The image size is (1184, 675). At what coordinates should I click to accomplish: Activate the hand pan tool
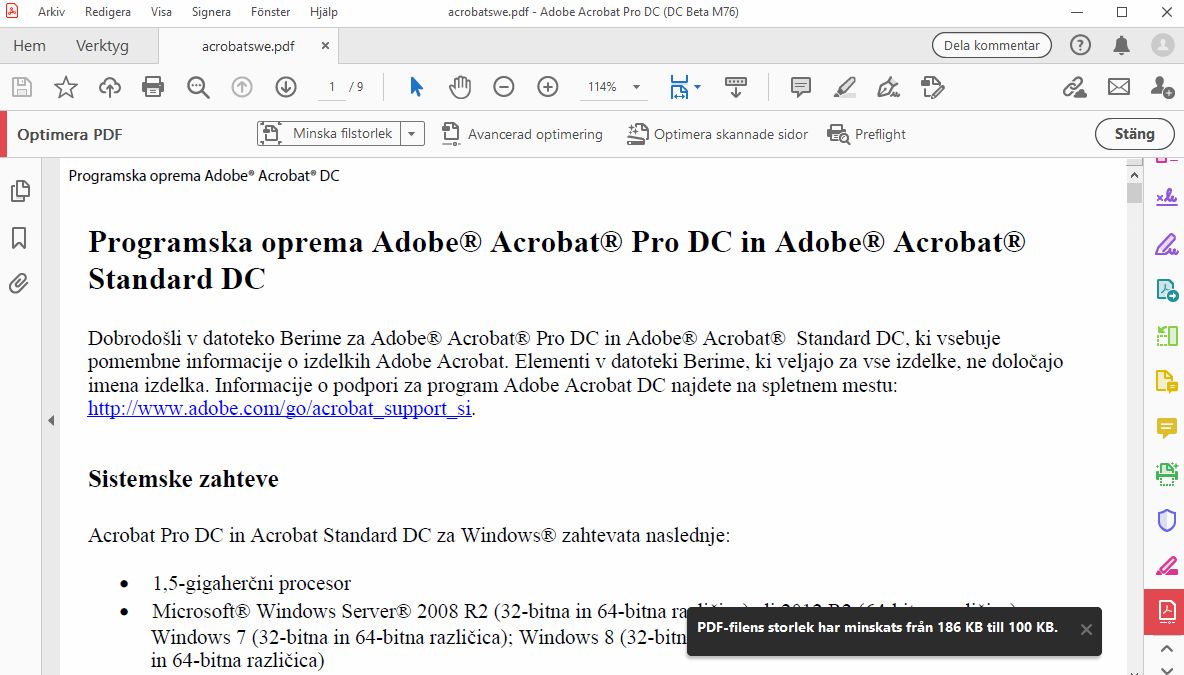click(x=459, y=88)
